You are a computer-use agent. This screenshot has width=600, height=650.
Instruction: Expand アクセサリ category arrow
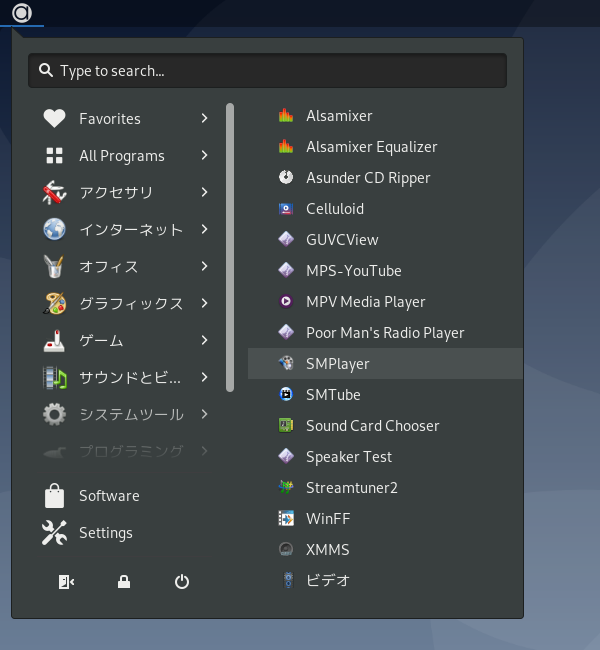click(204, 192)
